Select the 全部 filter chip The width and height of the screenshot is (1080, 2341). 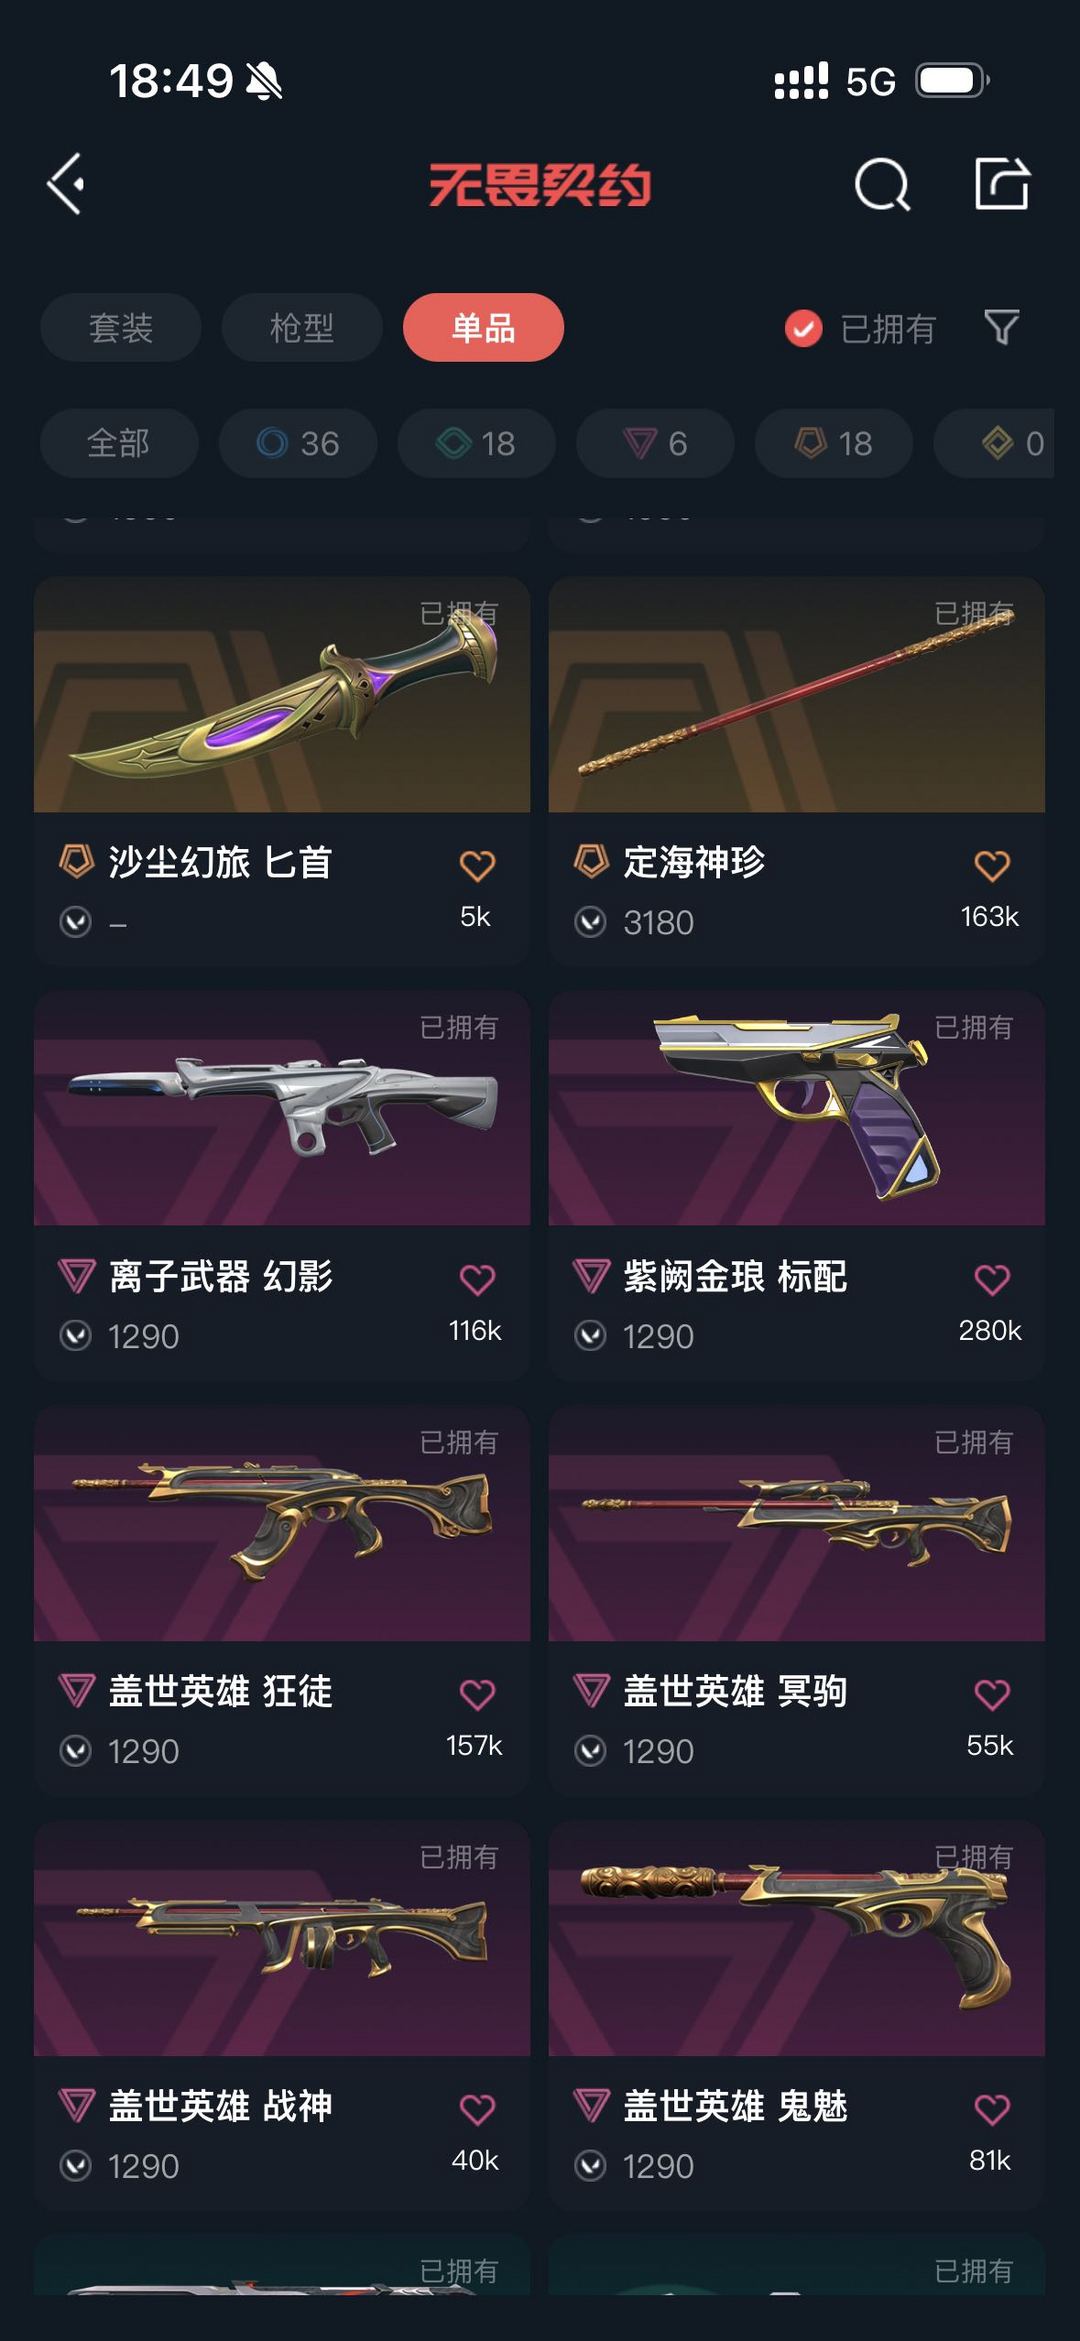pos(119,443)
